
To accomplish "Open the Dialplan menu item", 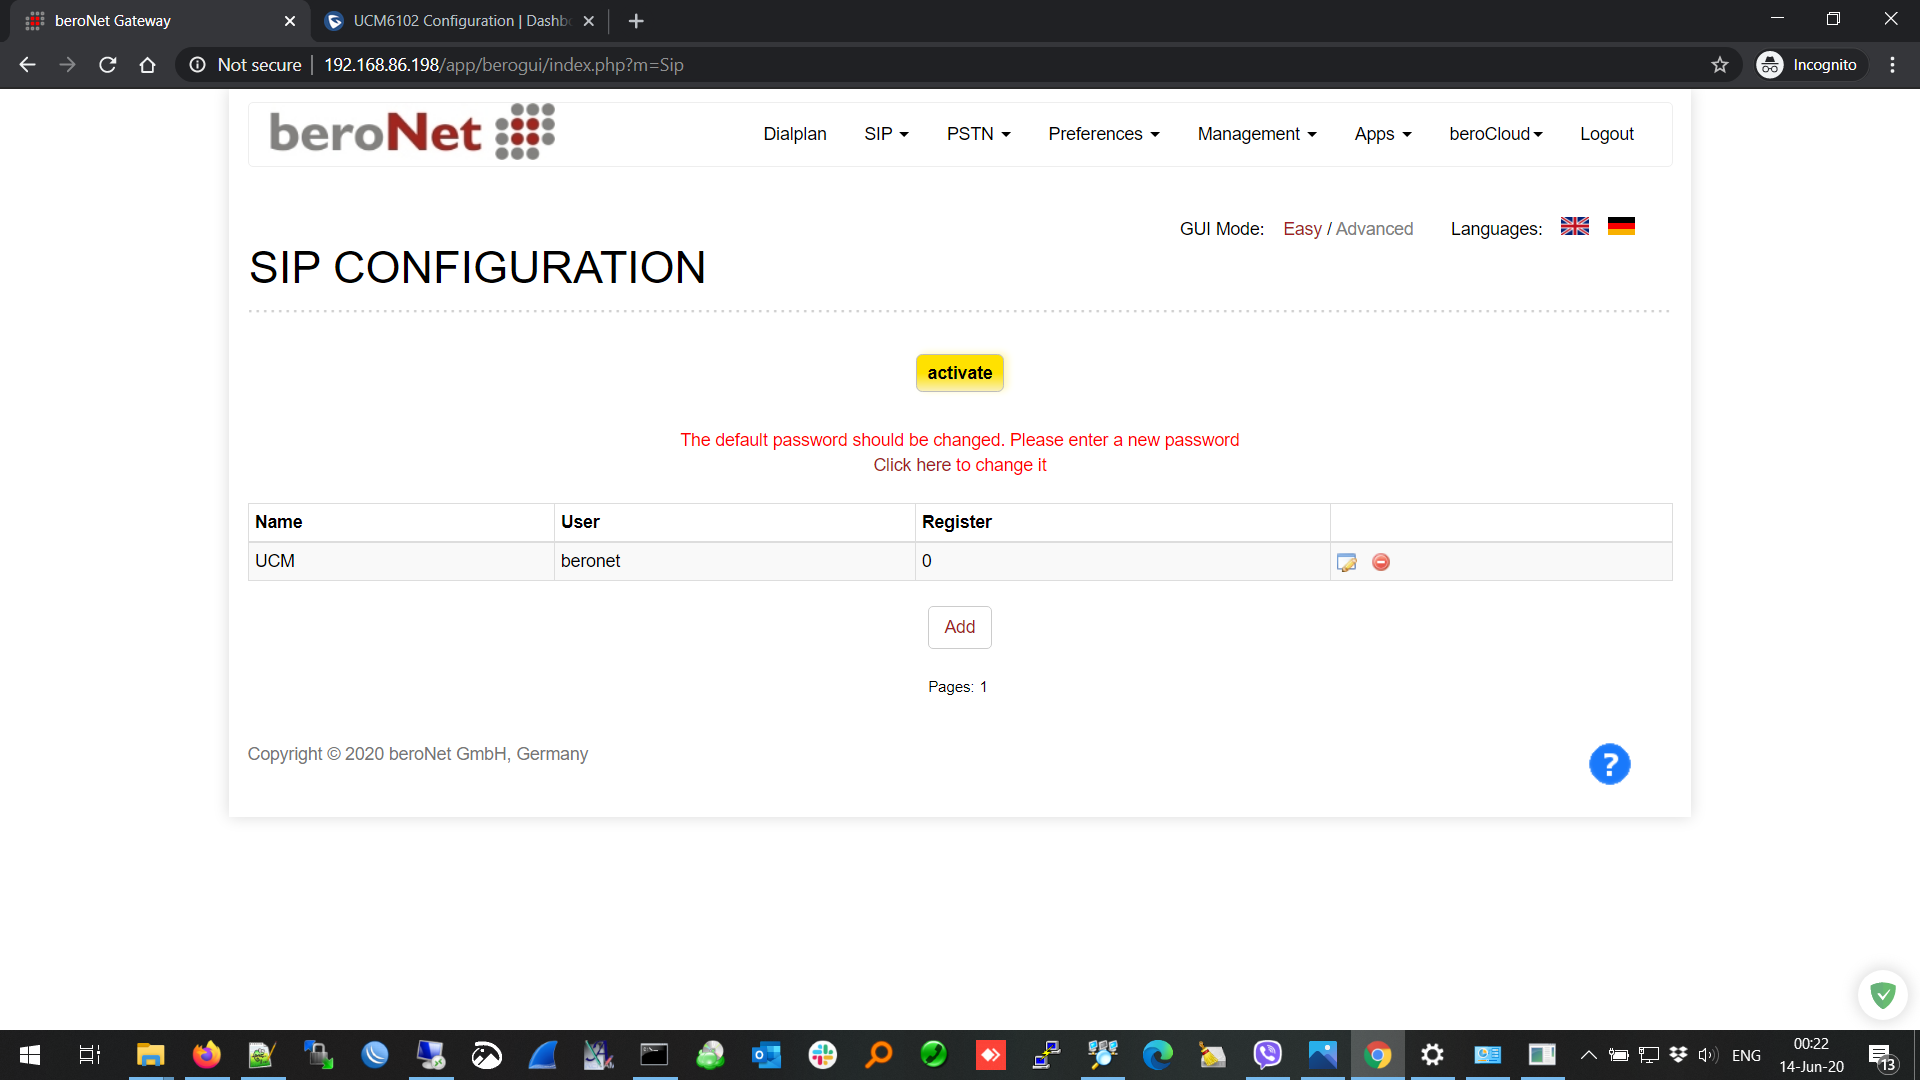I will [x=794, y=134].
